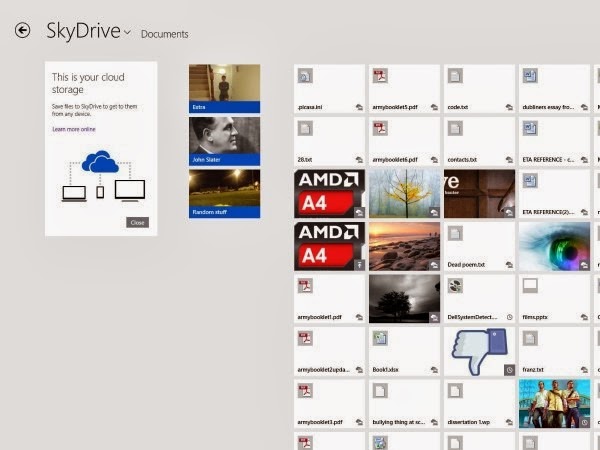Image resolution: width=600 pixels, height=450 pixels.
Task: Open the yellow tree in fog image
Action: click(404, 194)
